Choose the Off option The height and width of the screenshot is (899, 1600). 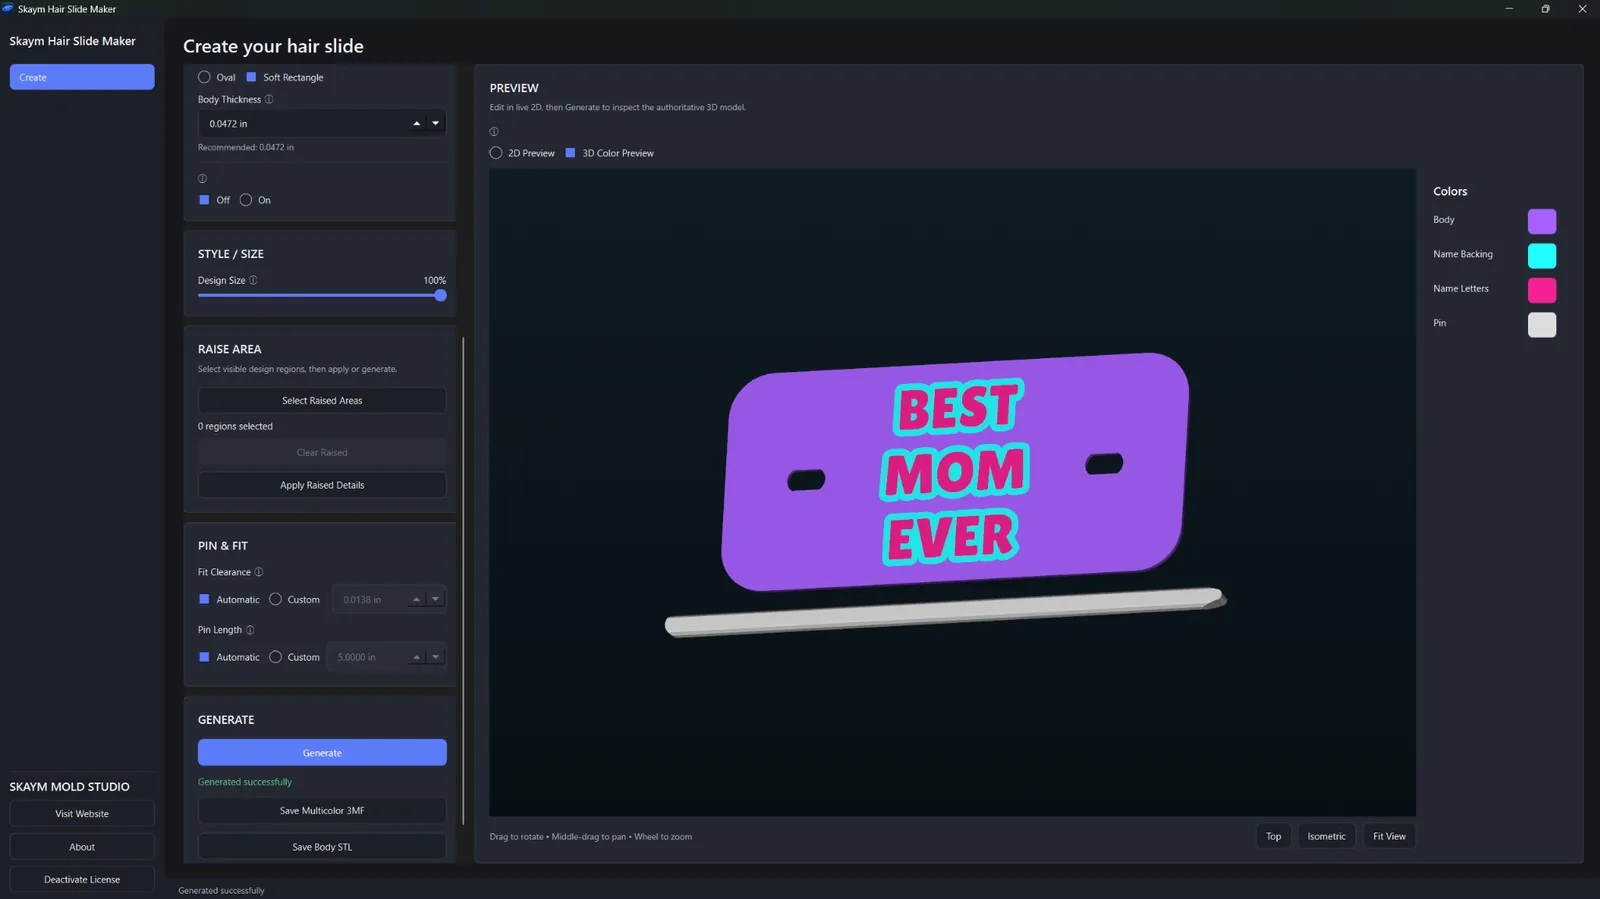pyautogui.click(x=214, y=200)
